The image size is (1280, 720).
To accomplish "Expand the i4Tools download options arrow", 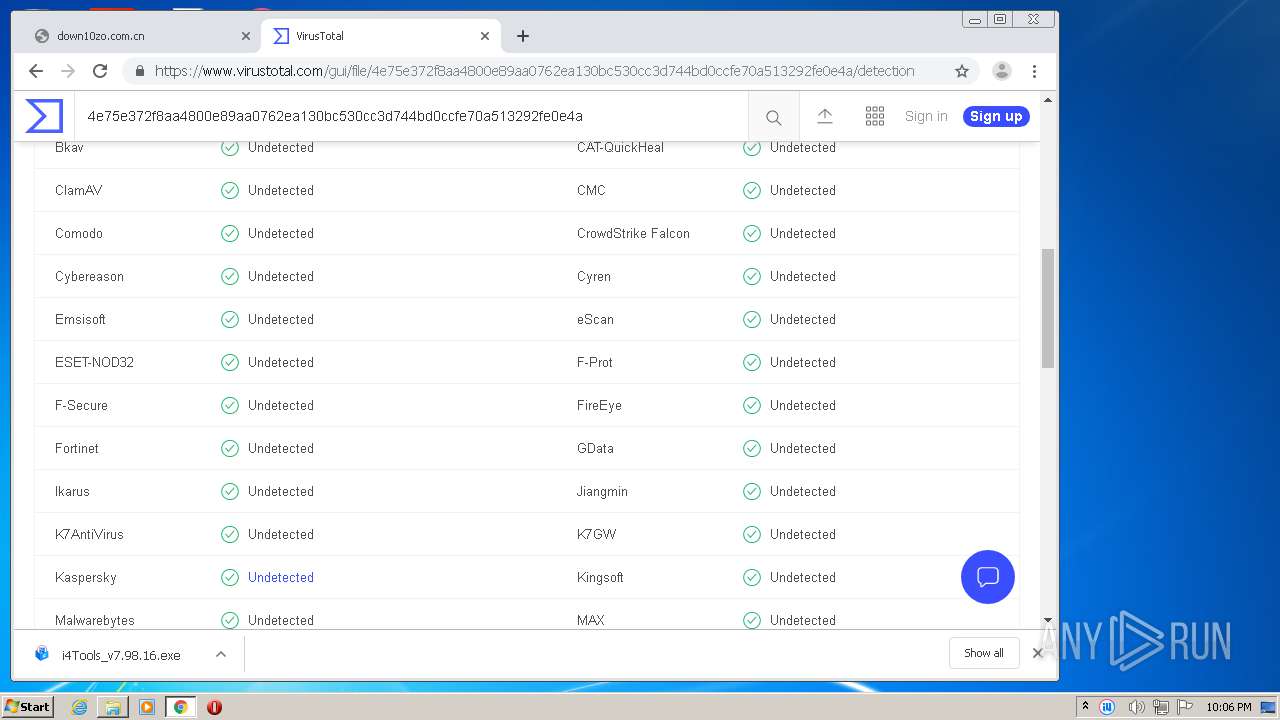I will (x=221, y=654).
